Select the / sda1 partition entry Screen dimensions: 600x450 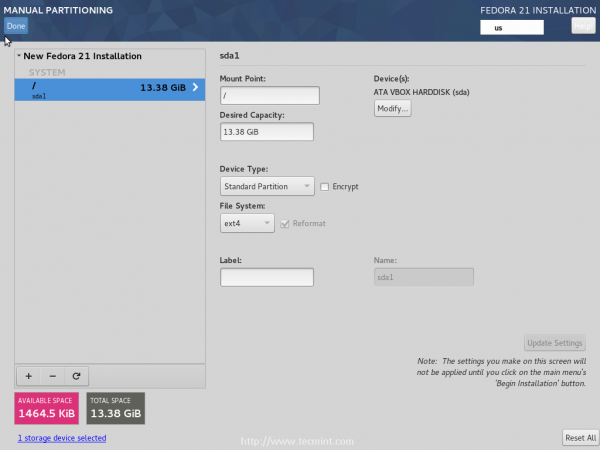click(x=110, y=90)
